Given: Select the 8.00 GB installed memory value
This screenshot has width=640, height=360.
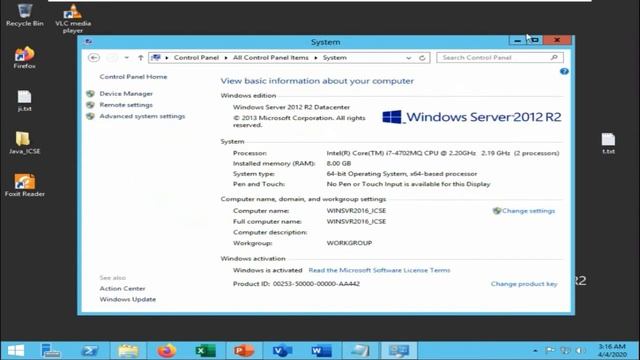Looking at the screenshot, I should (x=339, y=163).
